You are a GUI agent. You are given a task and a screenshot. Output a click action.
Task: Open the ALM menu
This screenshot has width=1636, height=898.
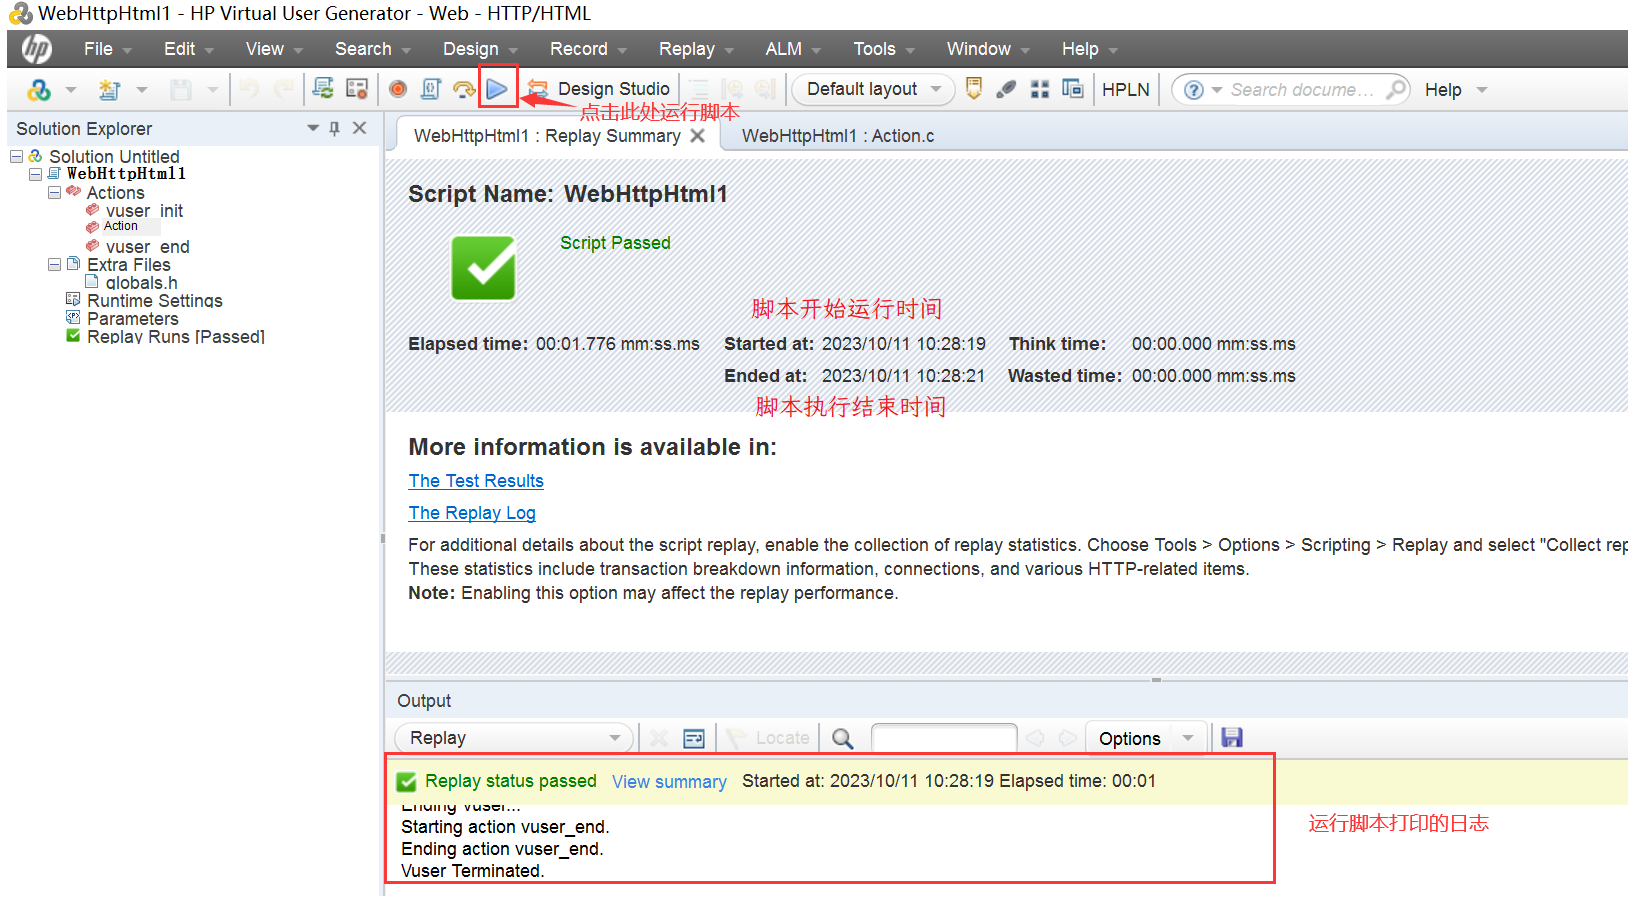coord(793,49)
